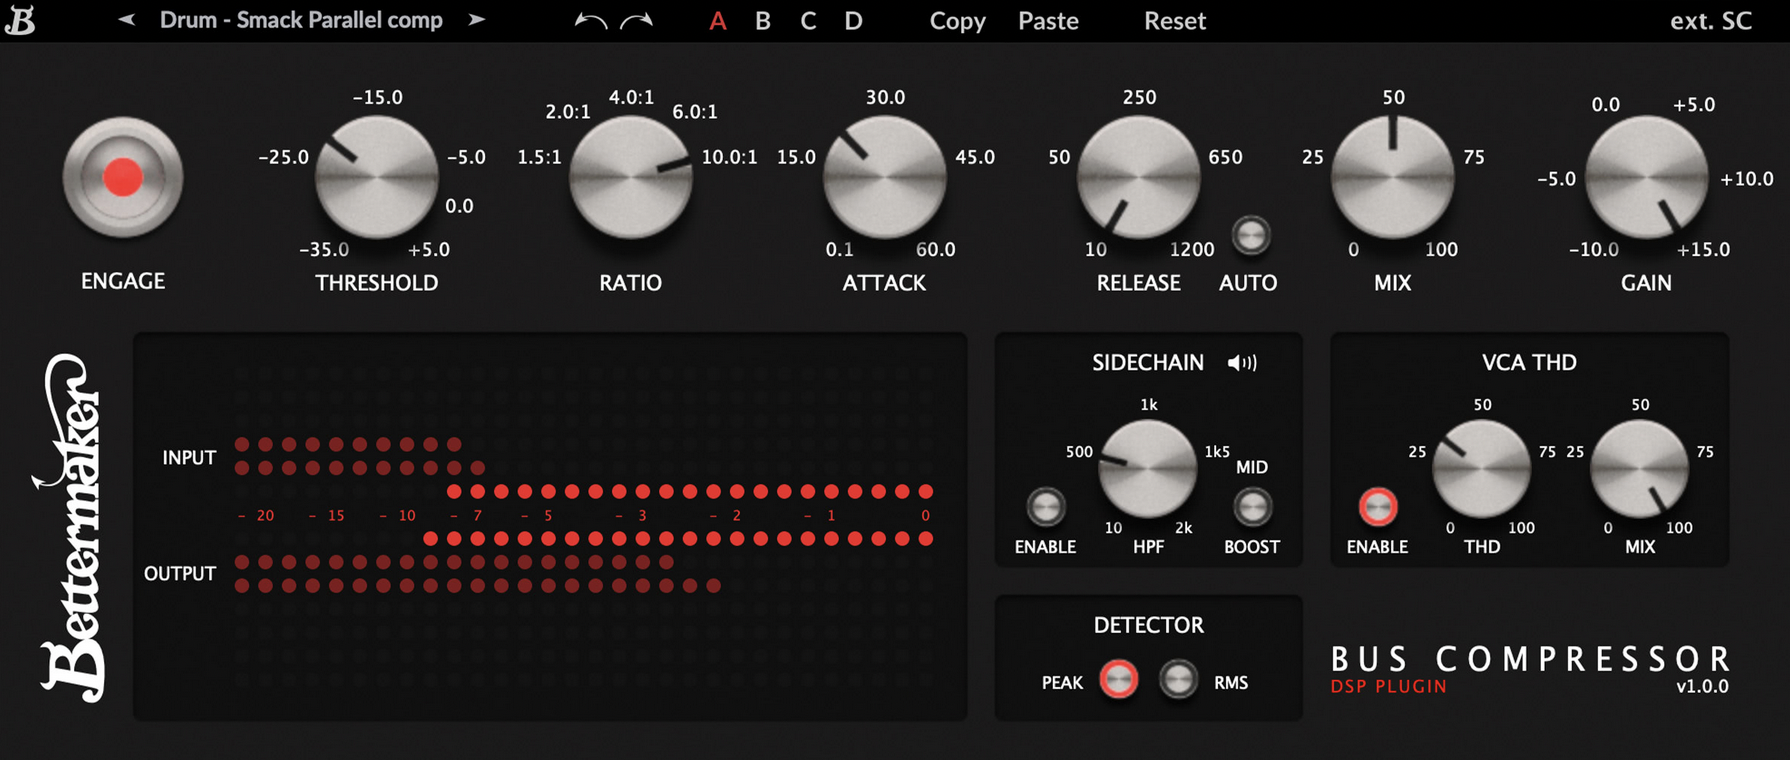Click the undo arrow icon
Image resolution: width=1790 pixels, height=760 pixels.
click(x=590, y=21)
